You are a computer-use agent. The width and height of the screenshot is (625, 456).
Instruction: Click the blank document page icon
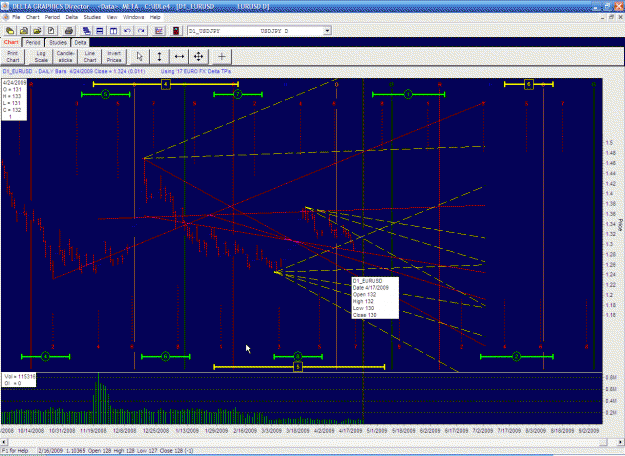51,31
